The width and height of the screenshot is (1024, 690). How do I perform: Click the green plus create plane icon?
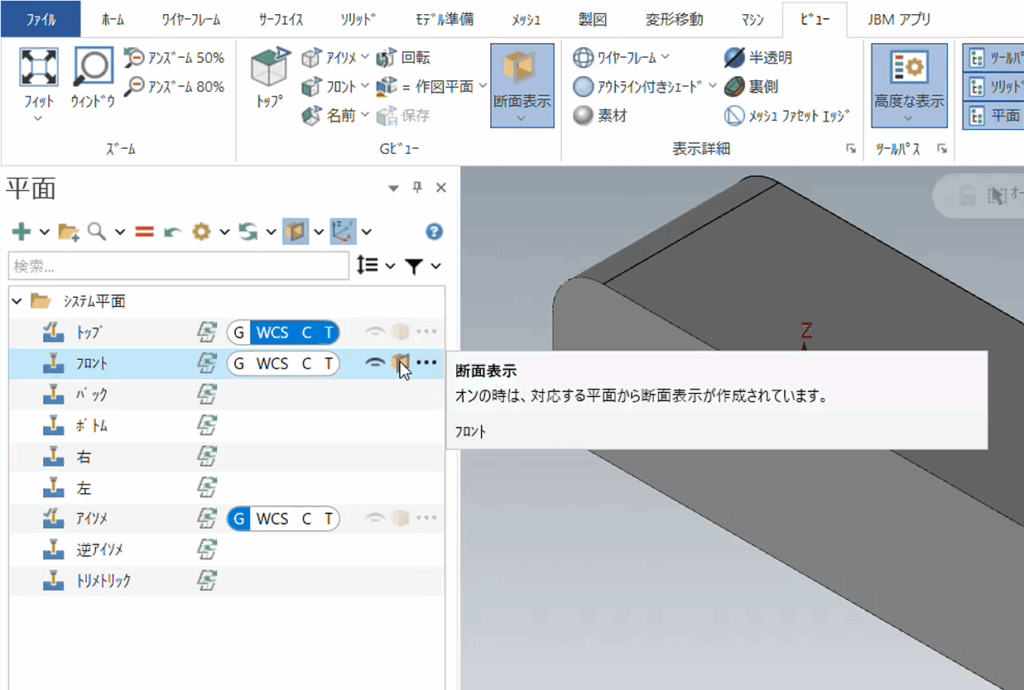point(21,232)
